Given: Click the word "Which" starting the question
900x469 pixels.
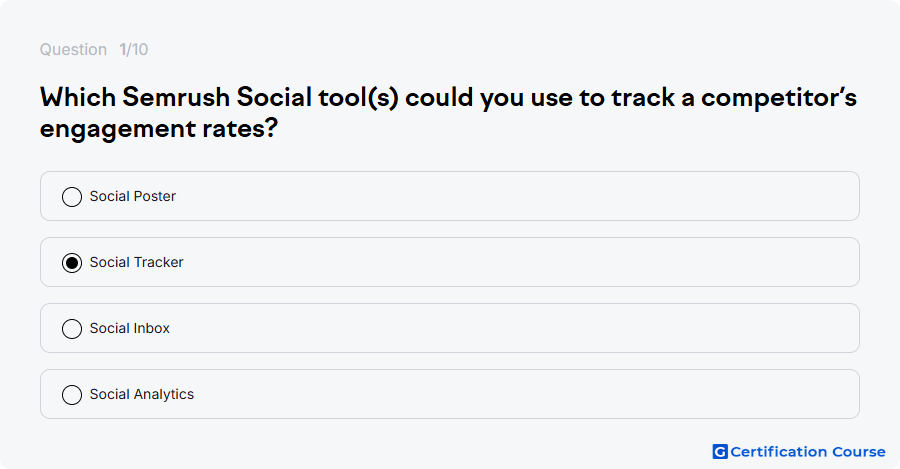Looking at the screenshot, I should [x=78, y=97].
